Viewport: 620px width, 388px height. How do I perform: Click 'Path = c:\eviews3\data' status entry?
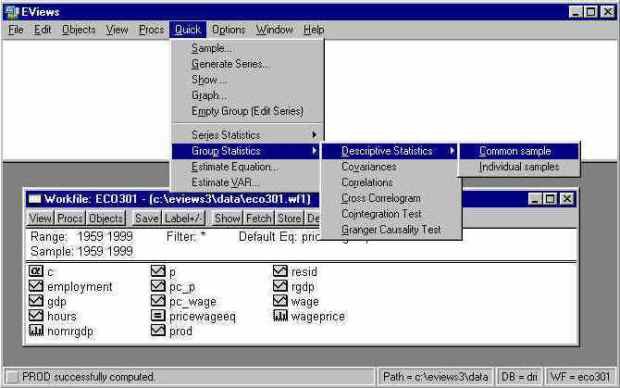click(x=435, y=377)
